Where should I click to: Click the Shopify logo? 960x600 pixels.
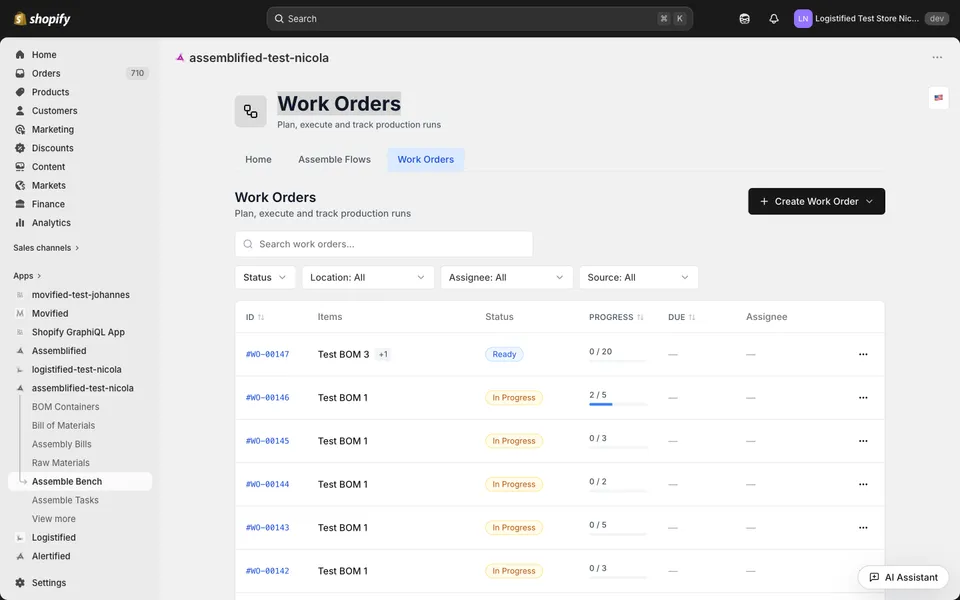click(x=42, y=19)
